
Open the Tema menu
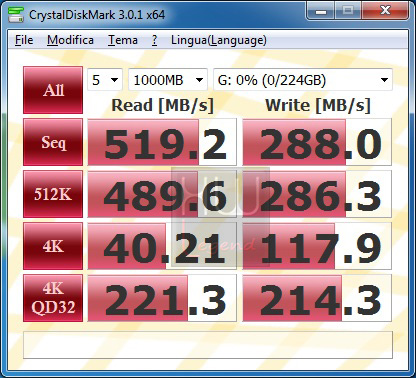(x=123, y=40)
